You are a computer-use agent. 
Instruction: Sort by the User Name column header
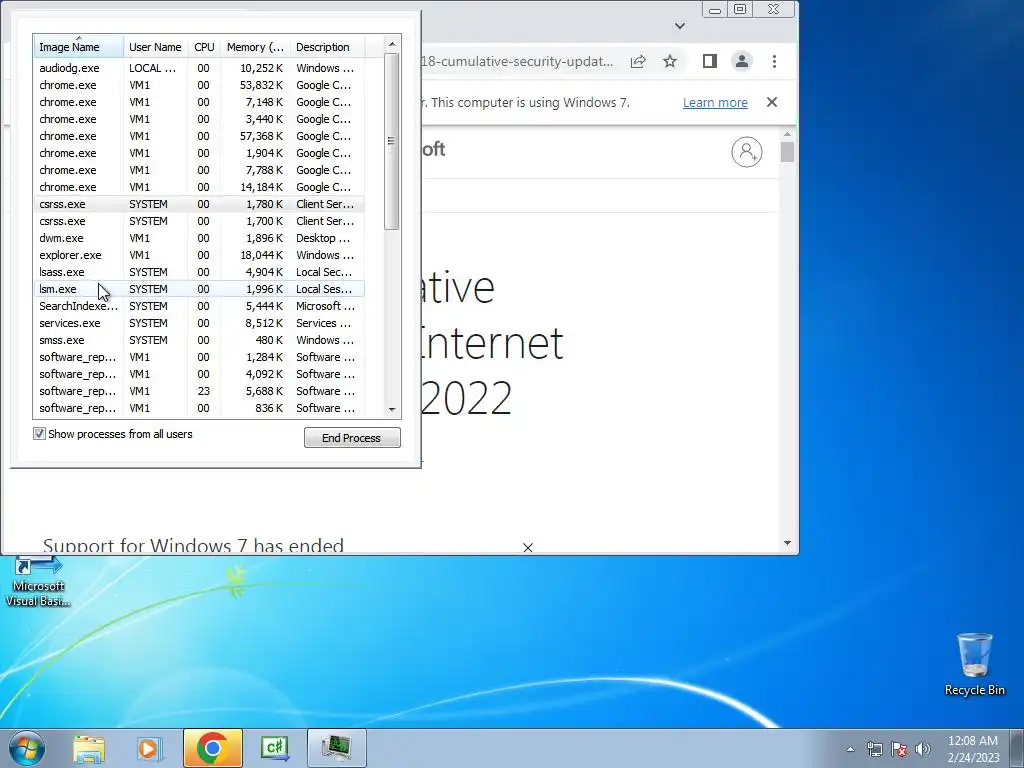(155, 47)
